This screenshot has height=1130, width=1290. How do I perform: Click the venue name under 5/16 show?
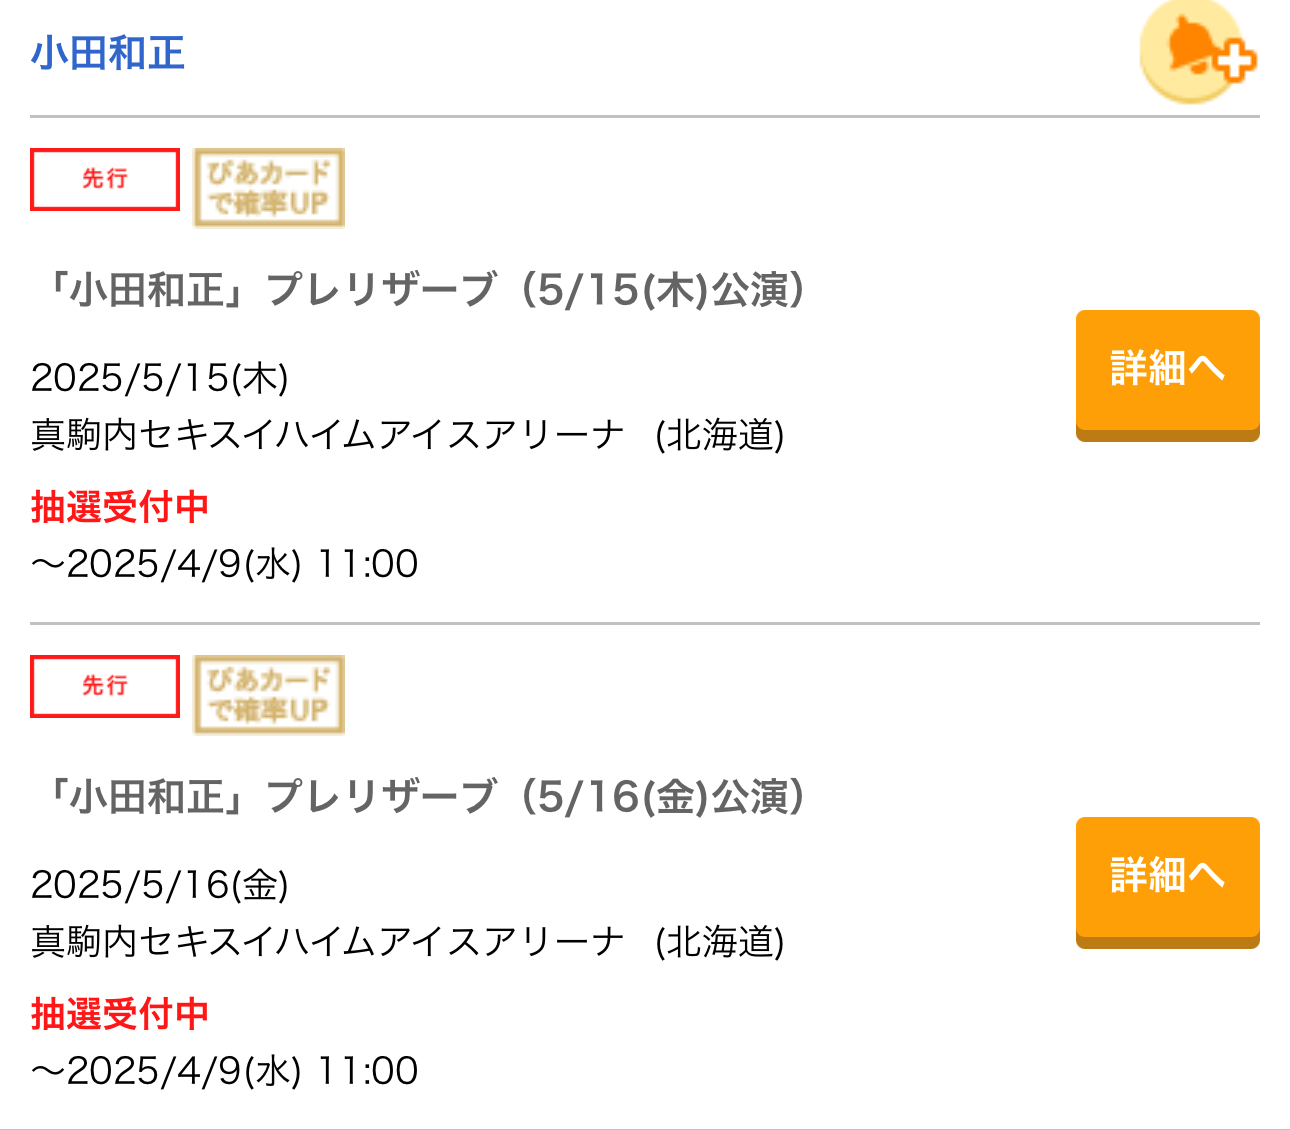click(x=328, y=942)
